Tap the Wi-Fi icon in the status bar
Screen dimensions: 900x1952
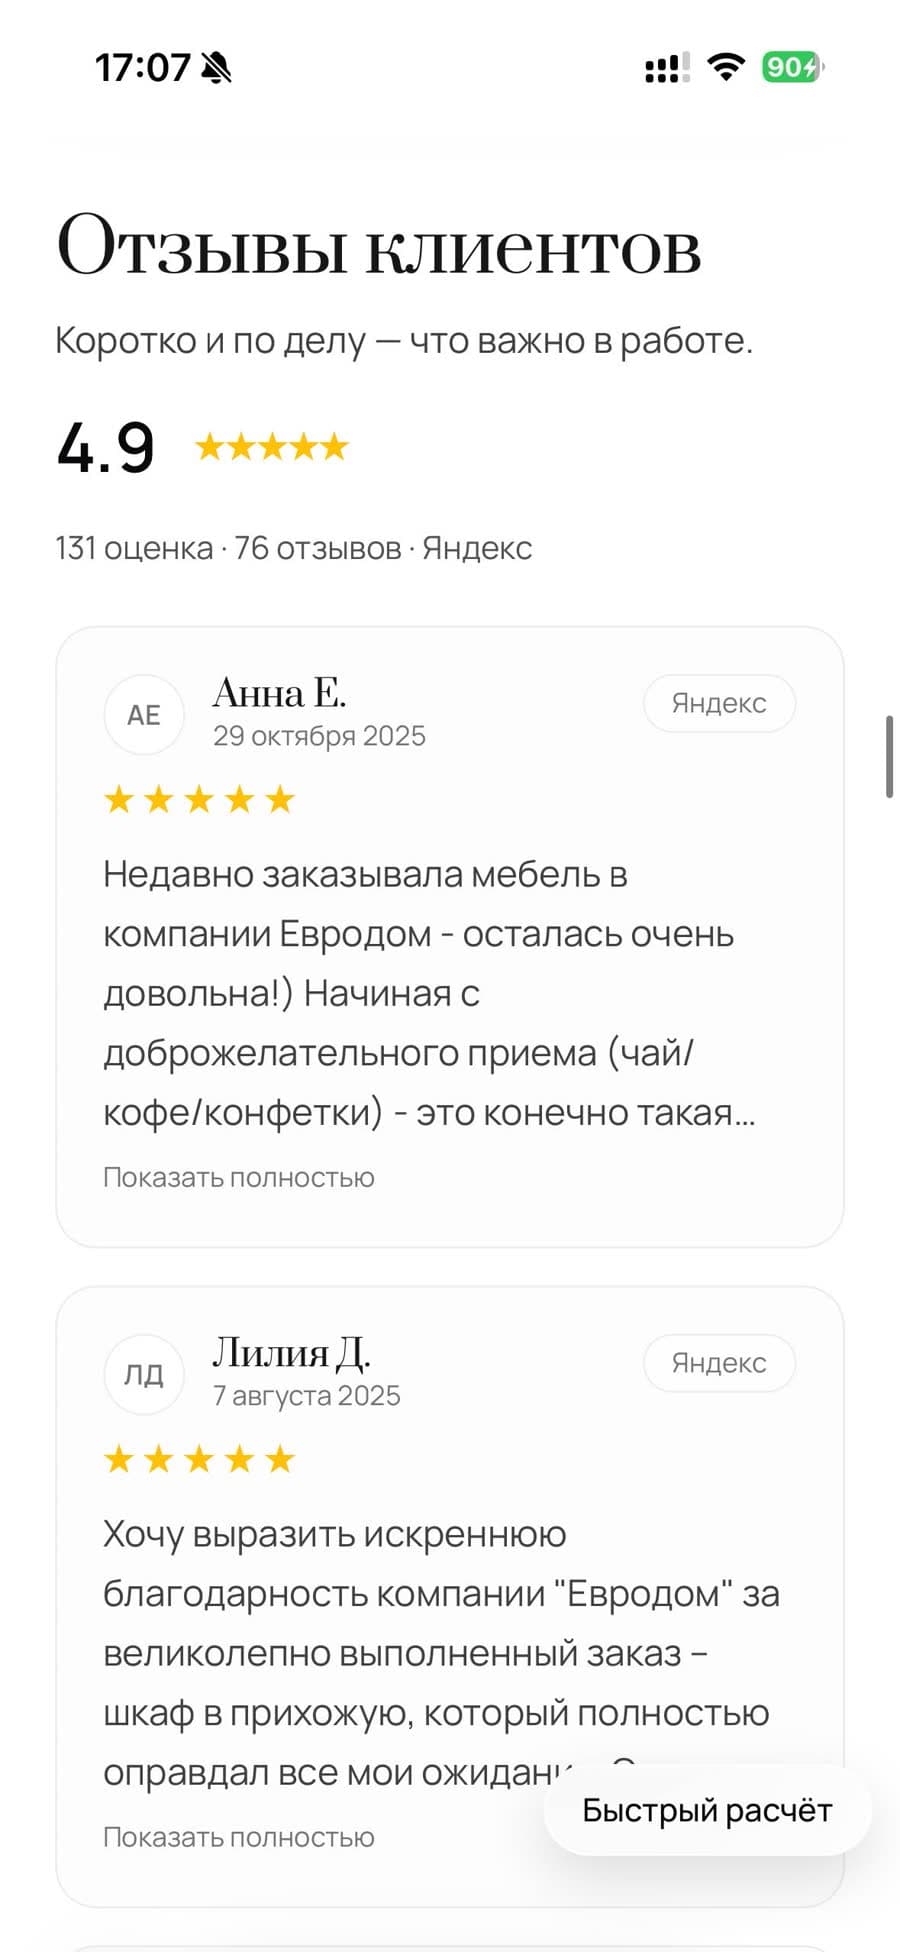(x=725, y=65)
